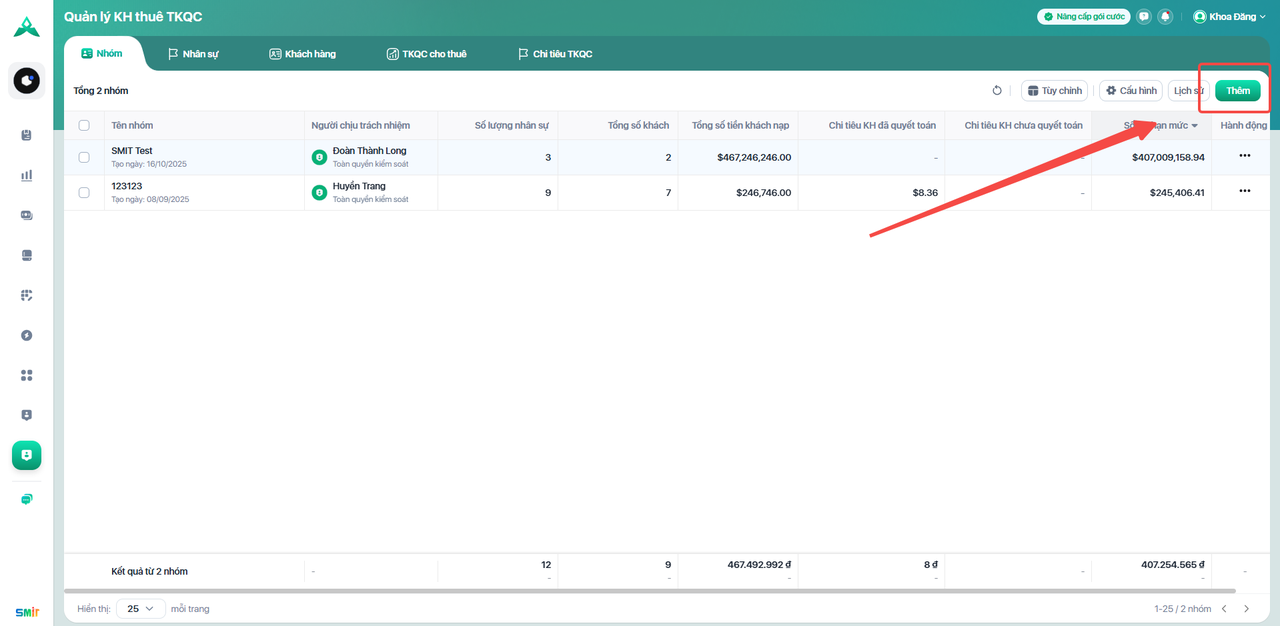Screen dimensions: 1280x626
Task: Open actions menu for 123123 row
Action: pos(1244,191)
